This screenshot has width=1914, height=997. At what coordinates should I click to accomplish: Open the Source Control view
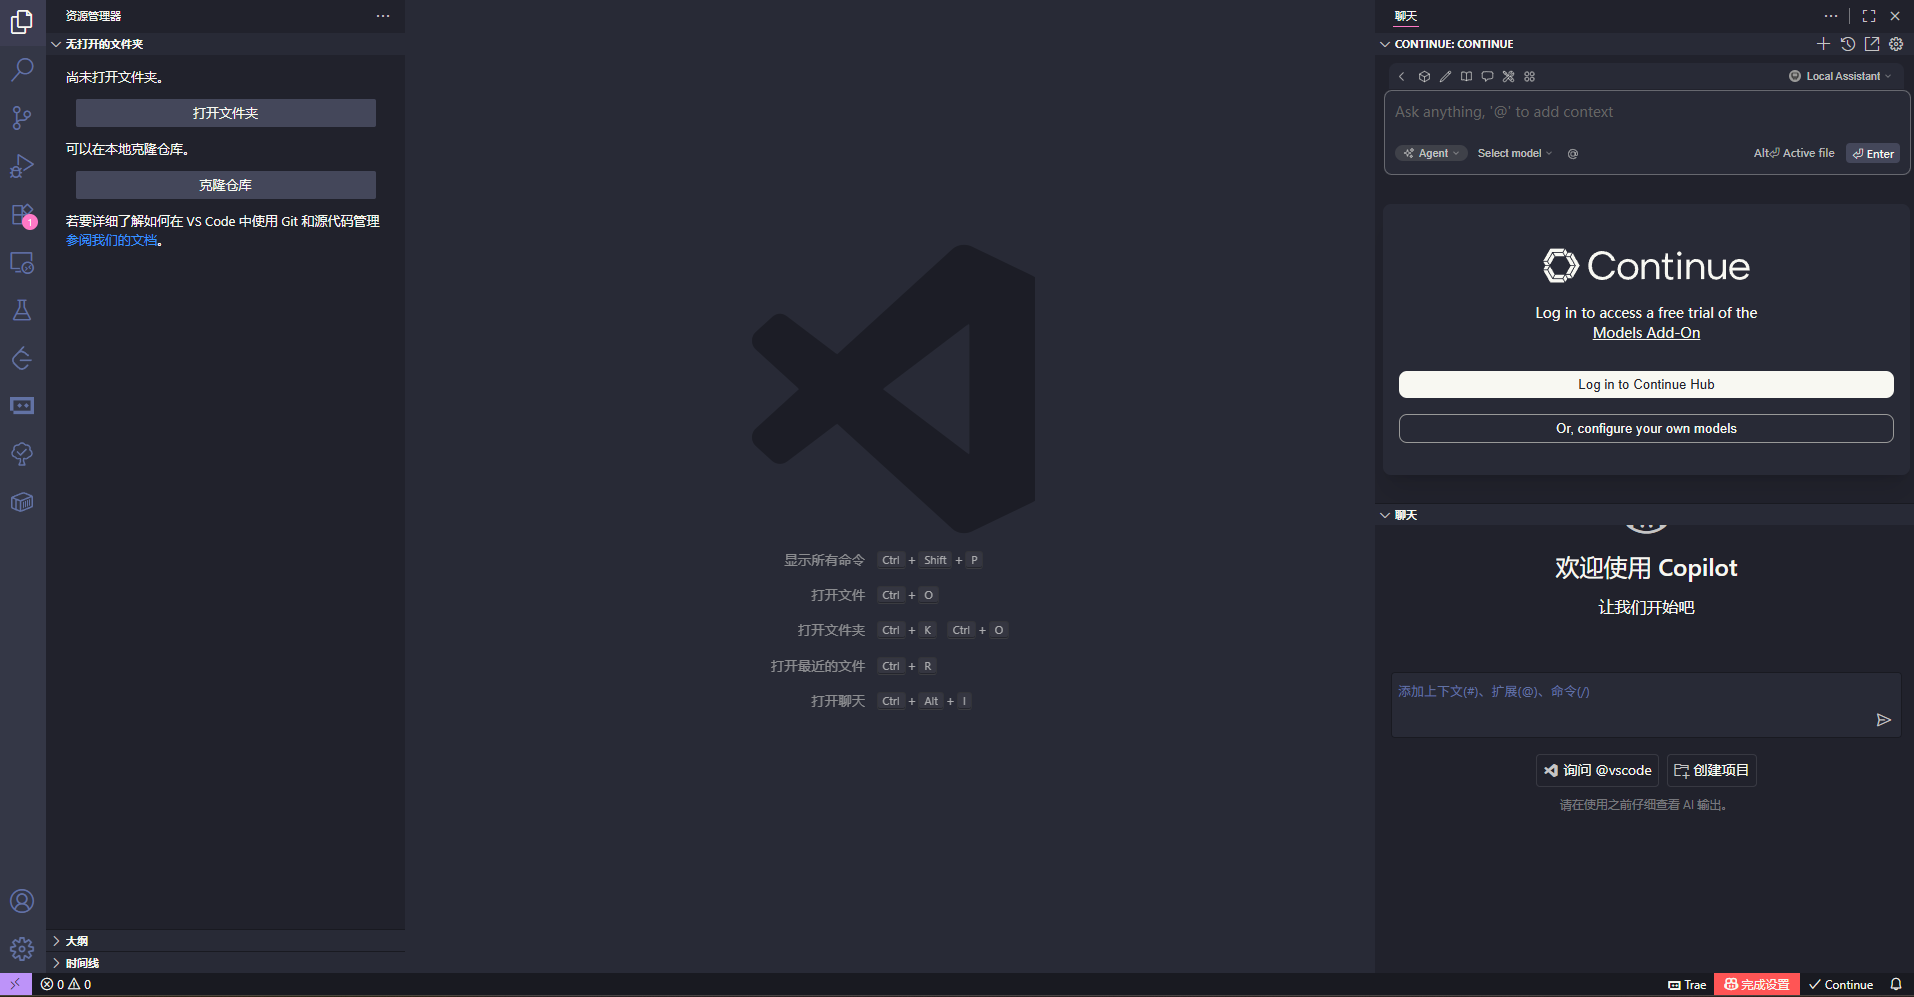pyautogui.click(x=22, y=117)
